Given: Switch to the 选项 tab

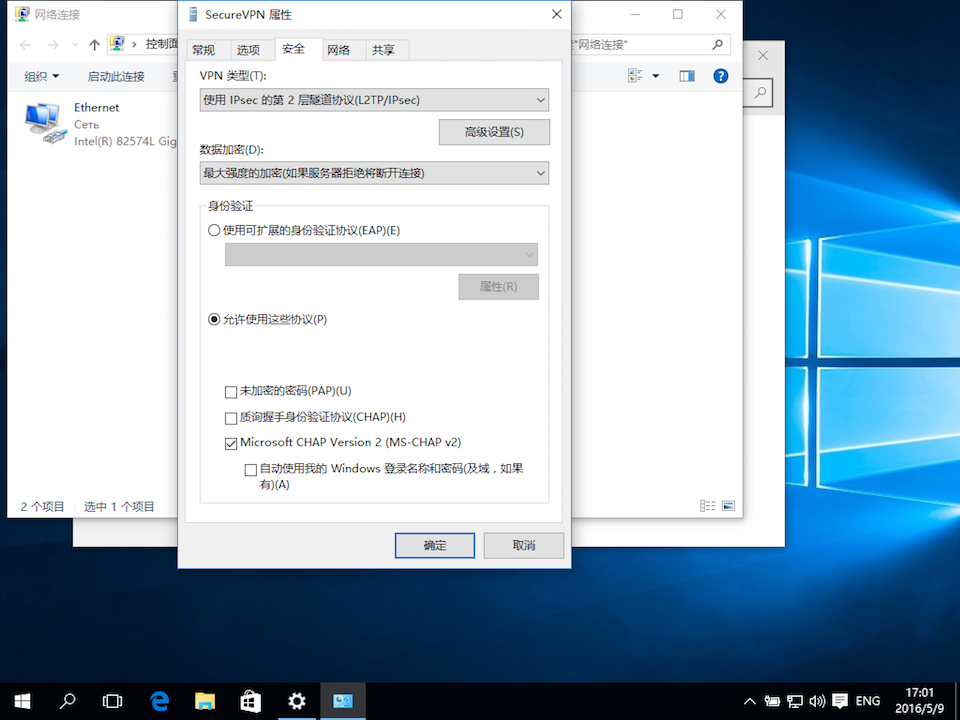Looking at the screenshot, I should [249, 50].
